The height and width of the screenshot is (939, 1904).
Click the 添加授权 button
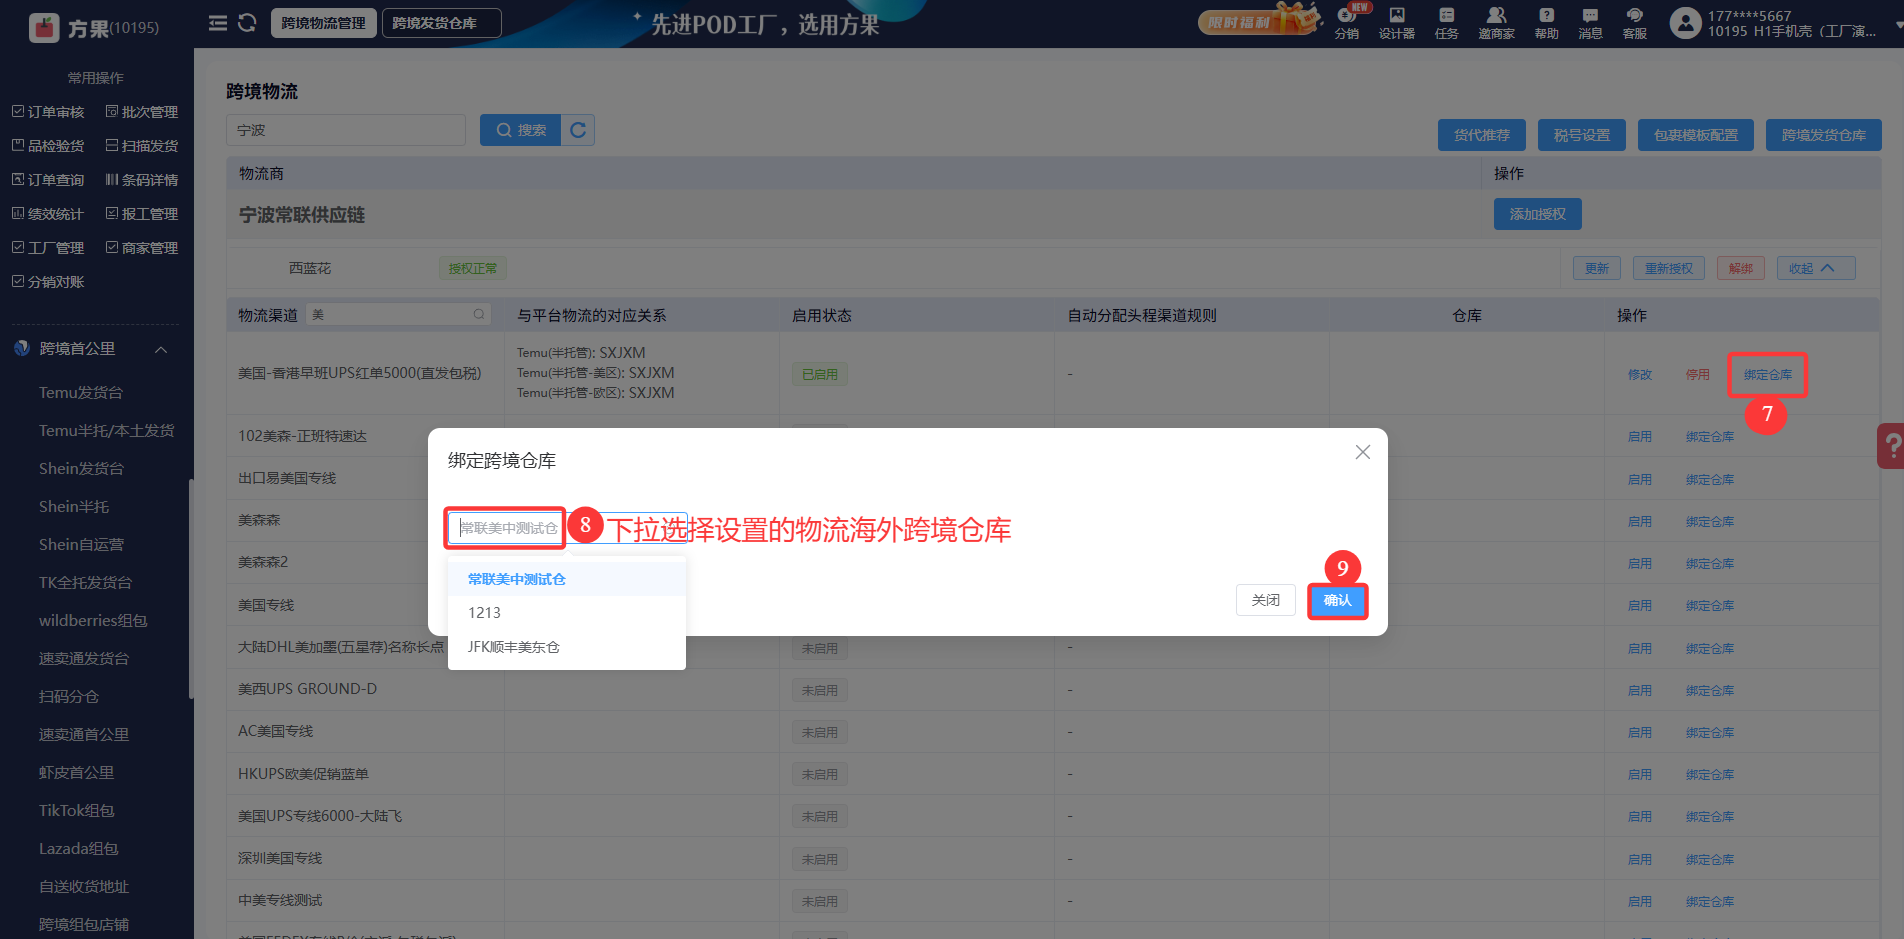click(x=1538, y=214)
